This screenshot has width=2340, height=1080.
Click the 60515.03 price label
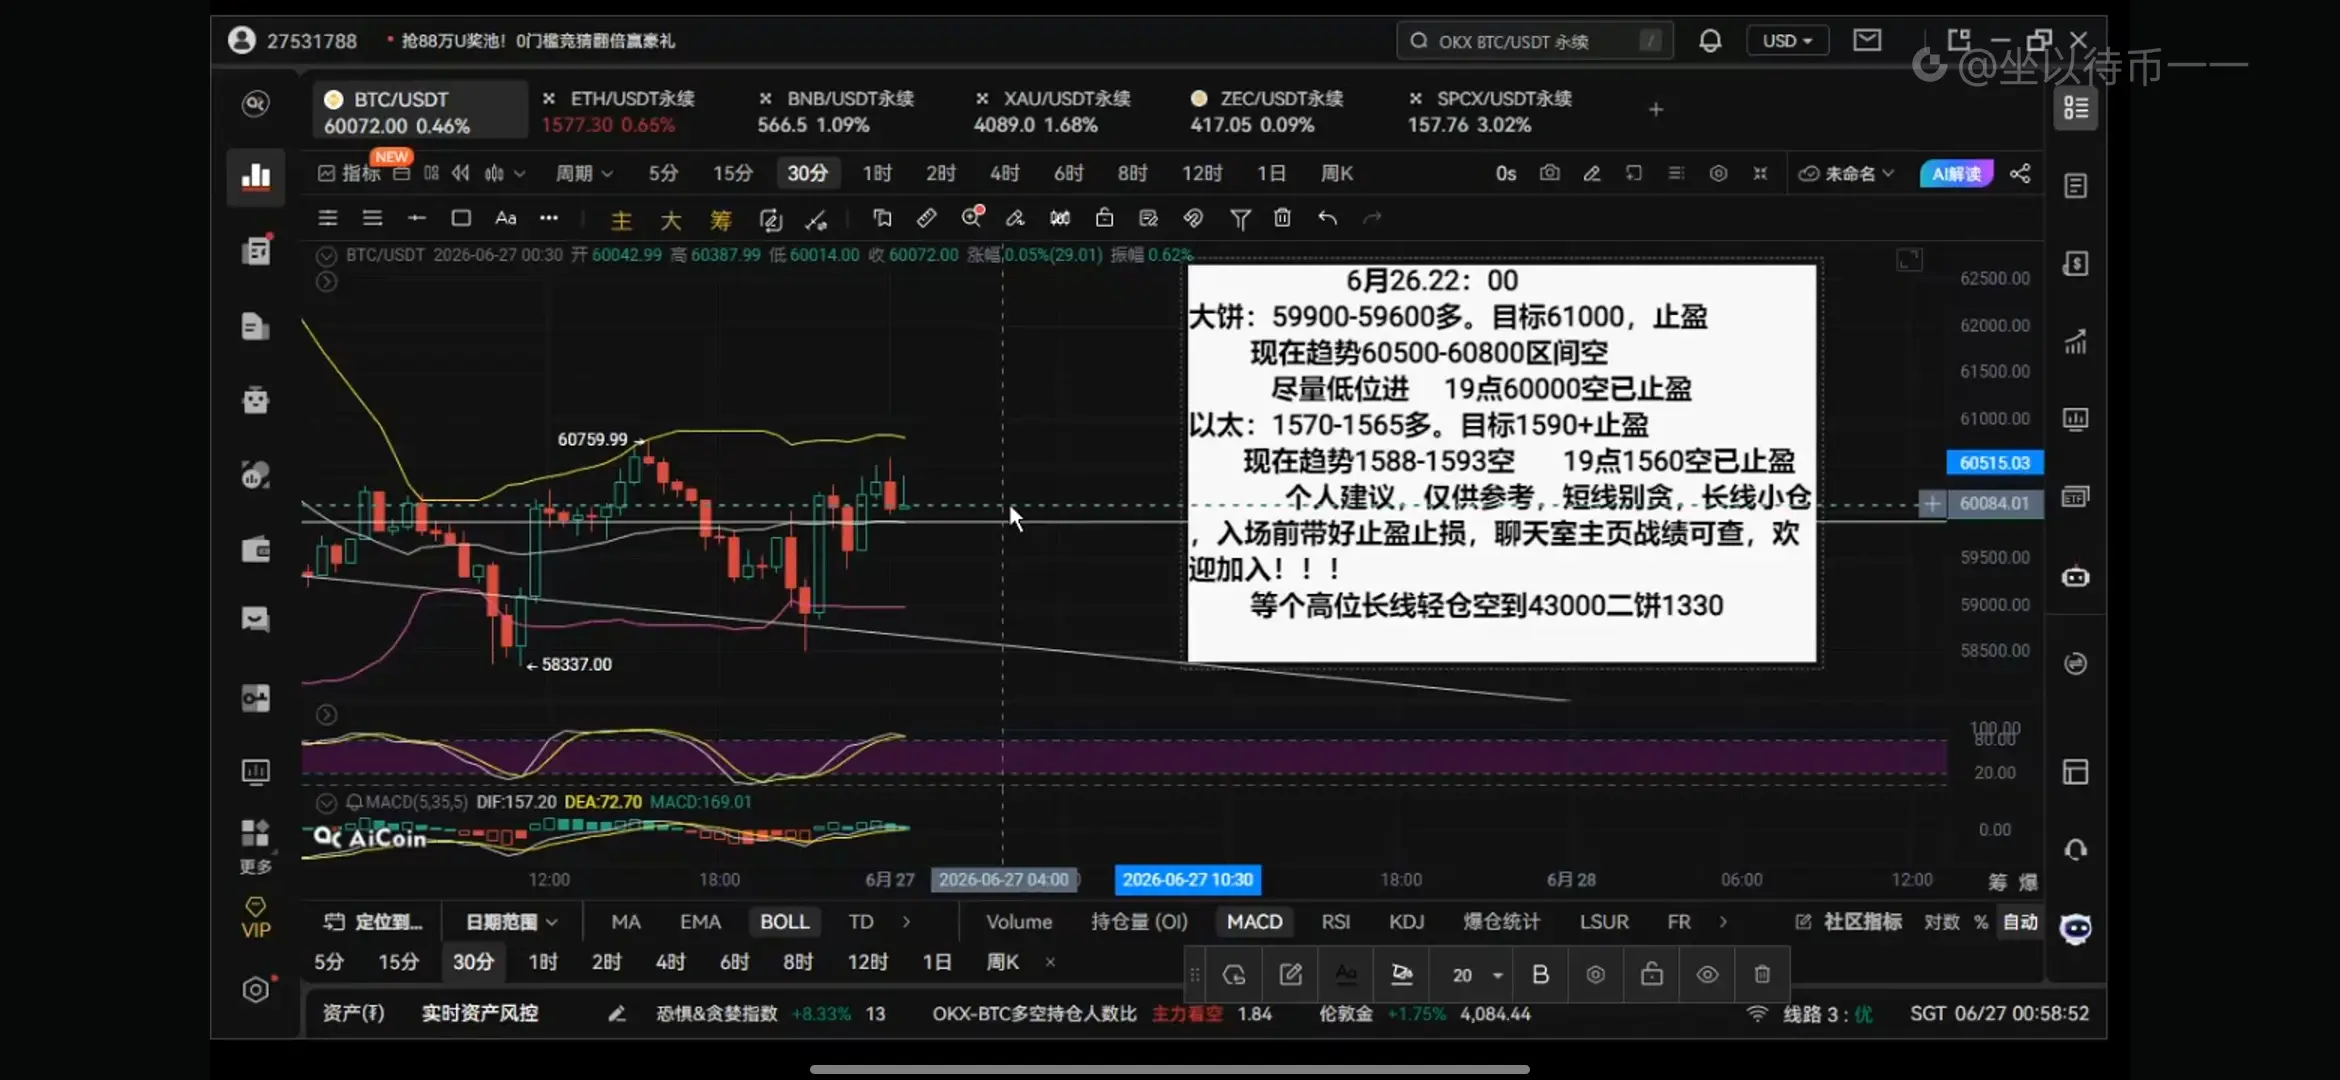tap(1994, 463)
